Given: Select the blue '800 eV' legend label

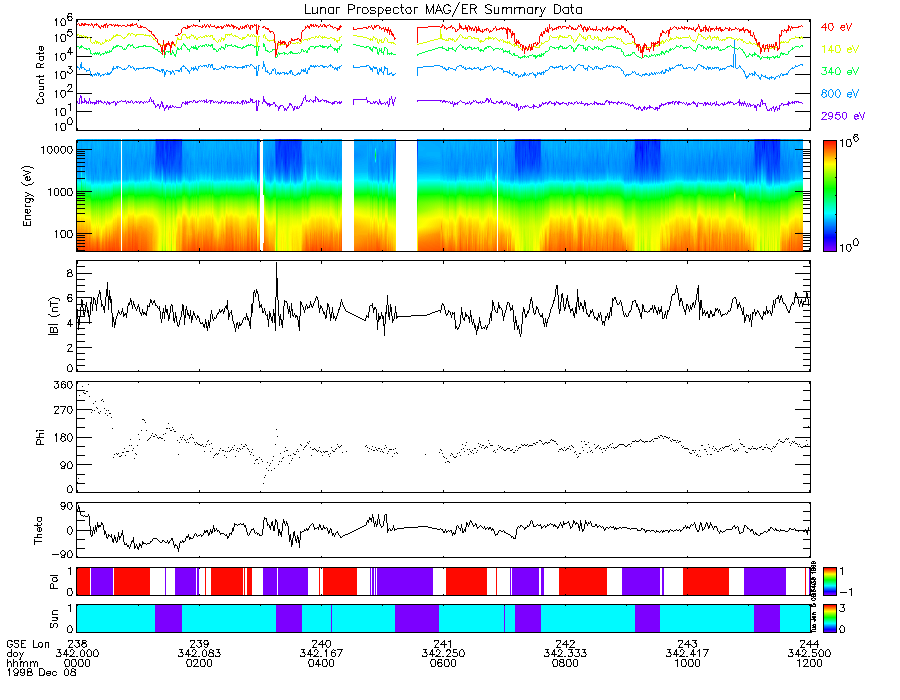Looking at the screenshot, I should point(840,94).
